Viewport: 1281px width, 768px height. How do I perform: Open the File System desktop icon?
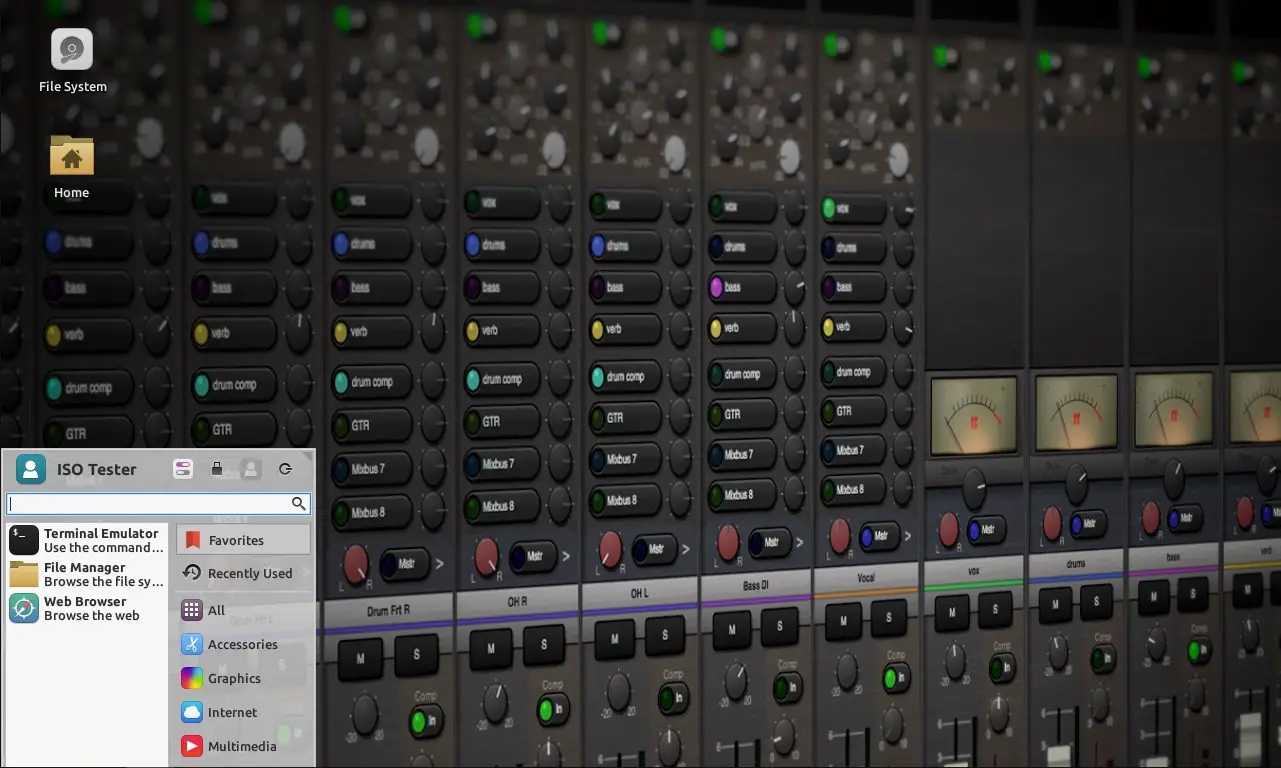(72, 60)
